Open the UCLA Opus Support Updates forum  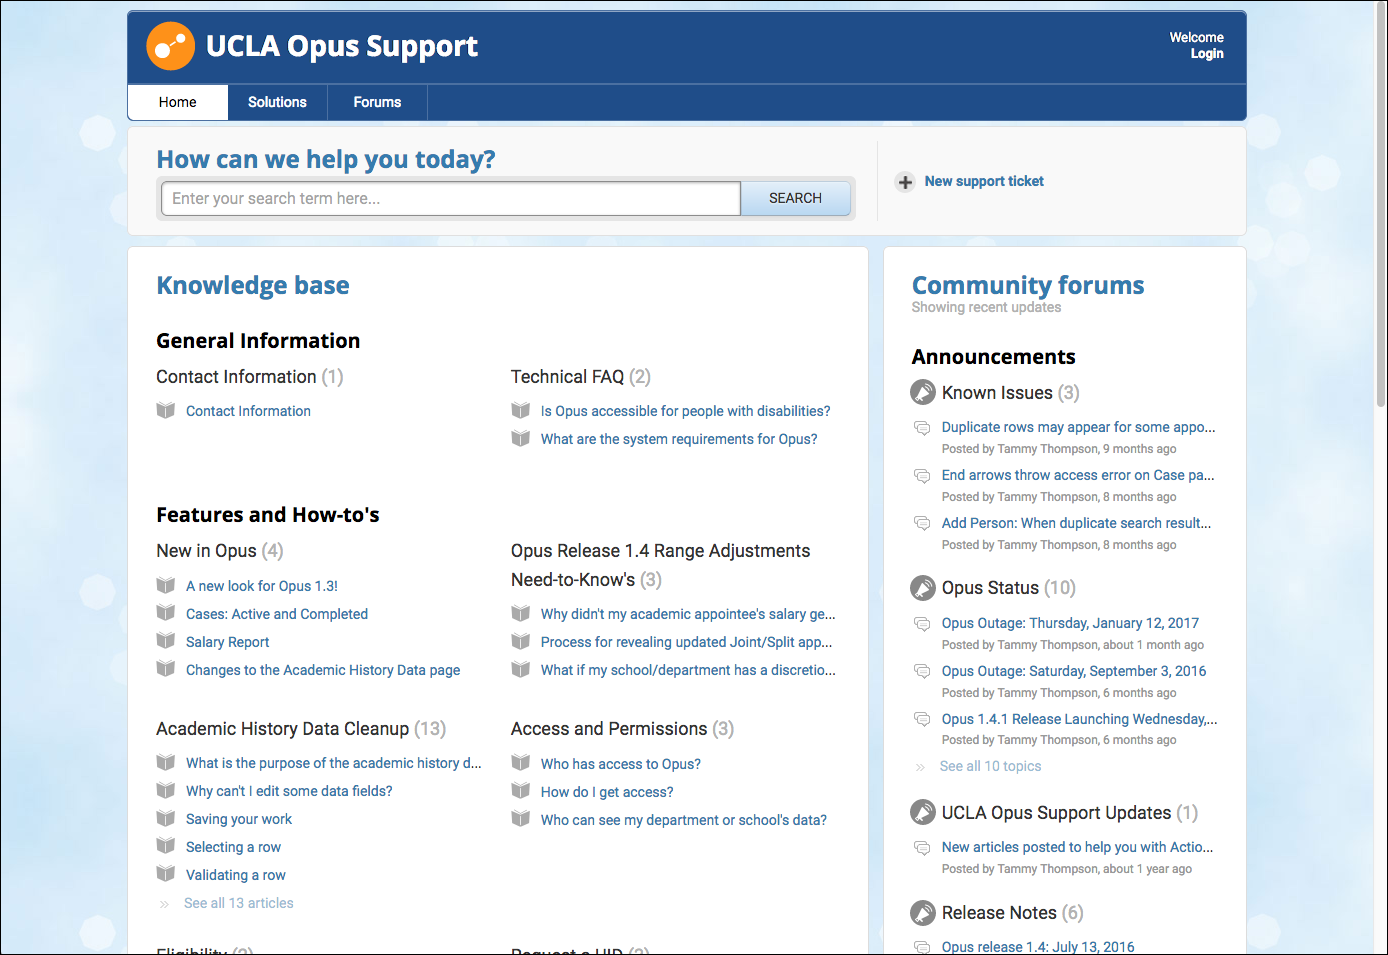tap(1056, 813)
